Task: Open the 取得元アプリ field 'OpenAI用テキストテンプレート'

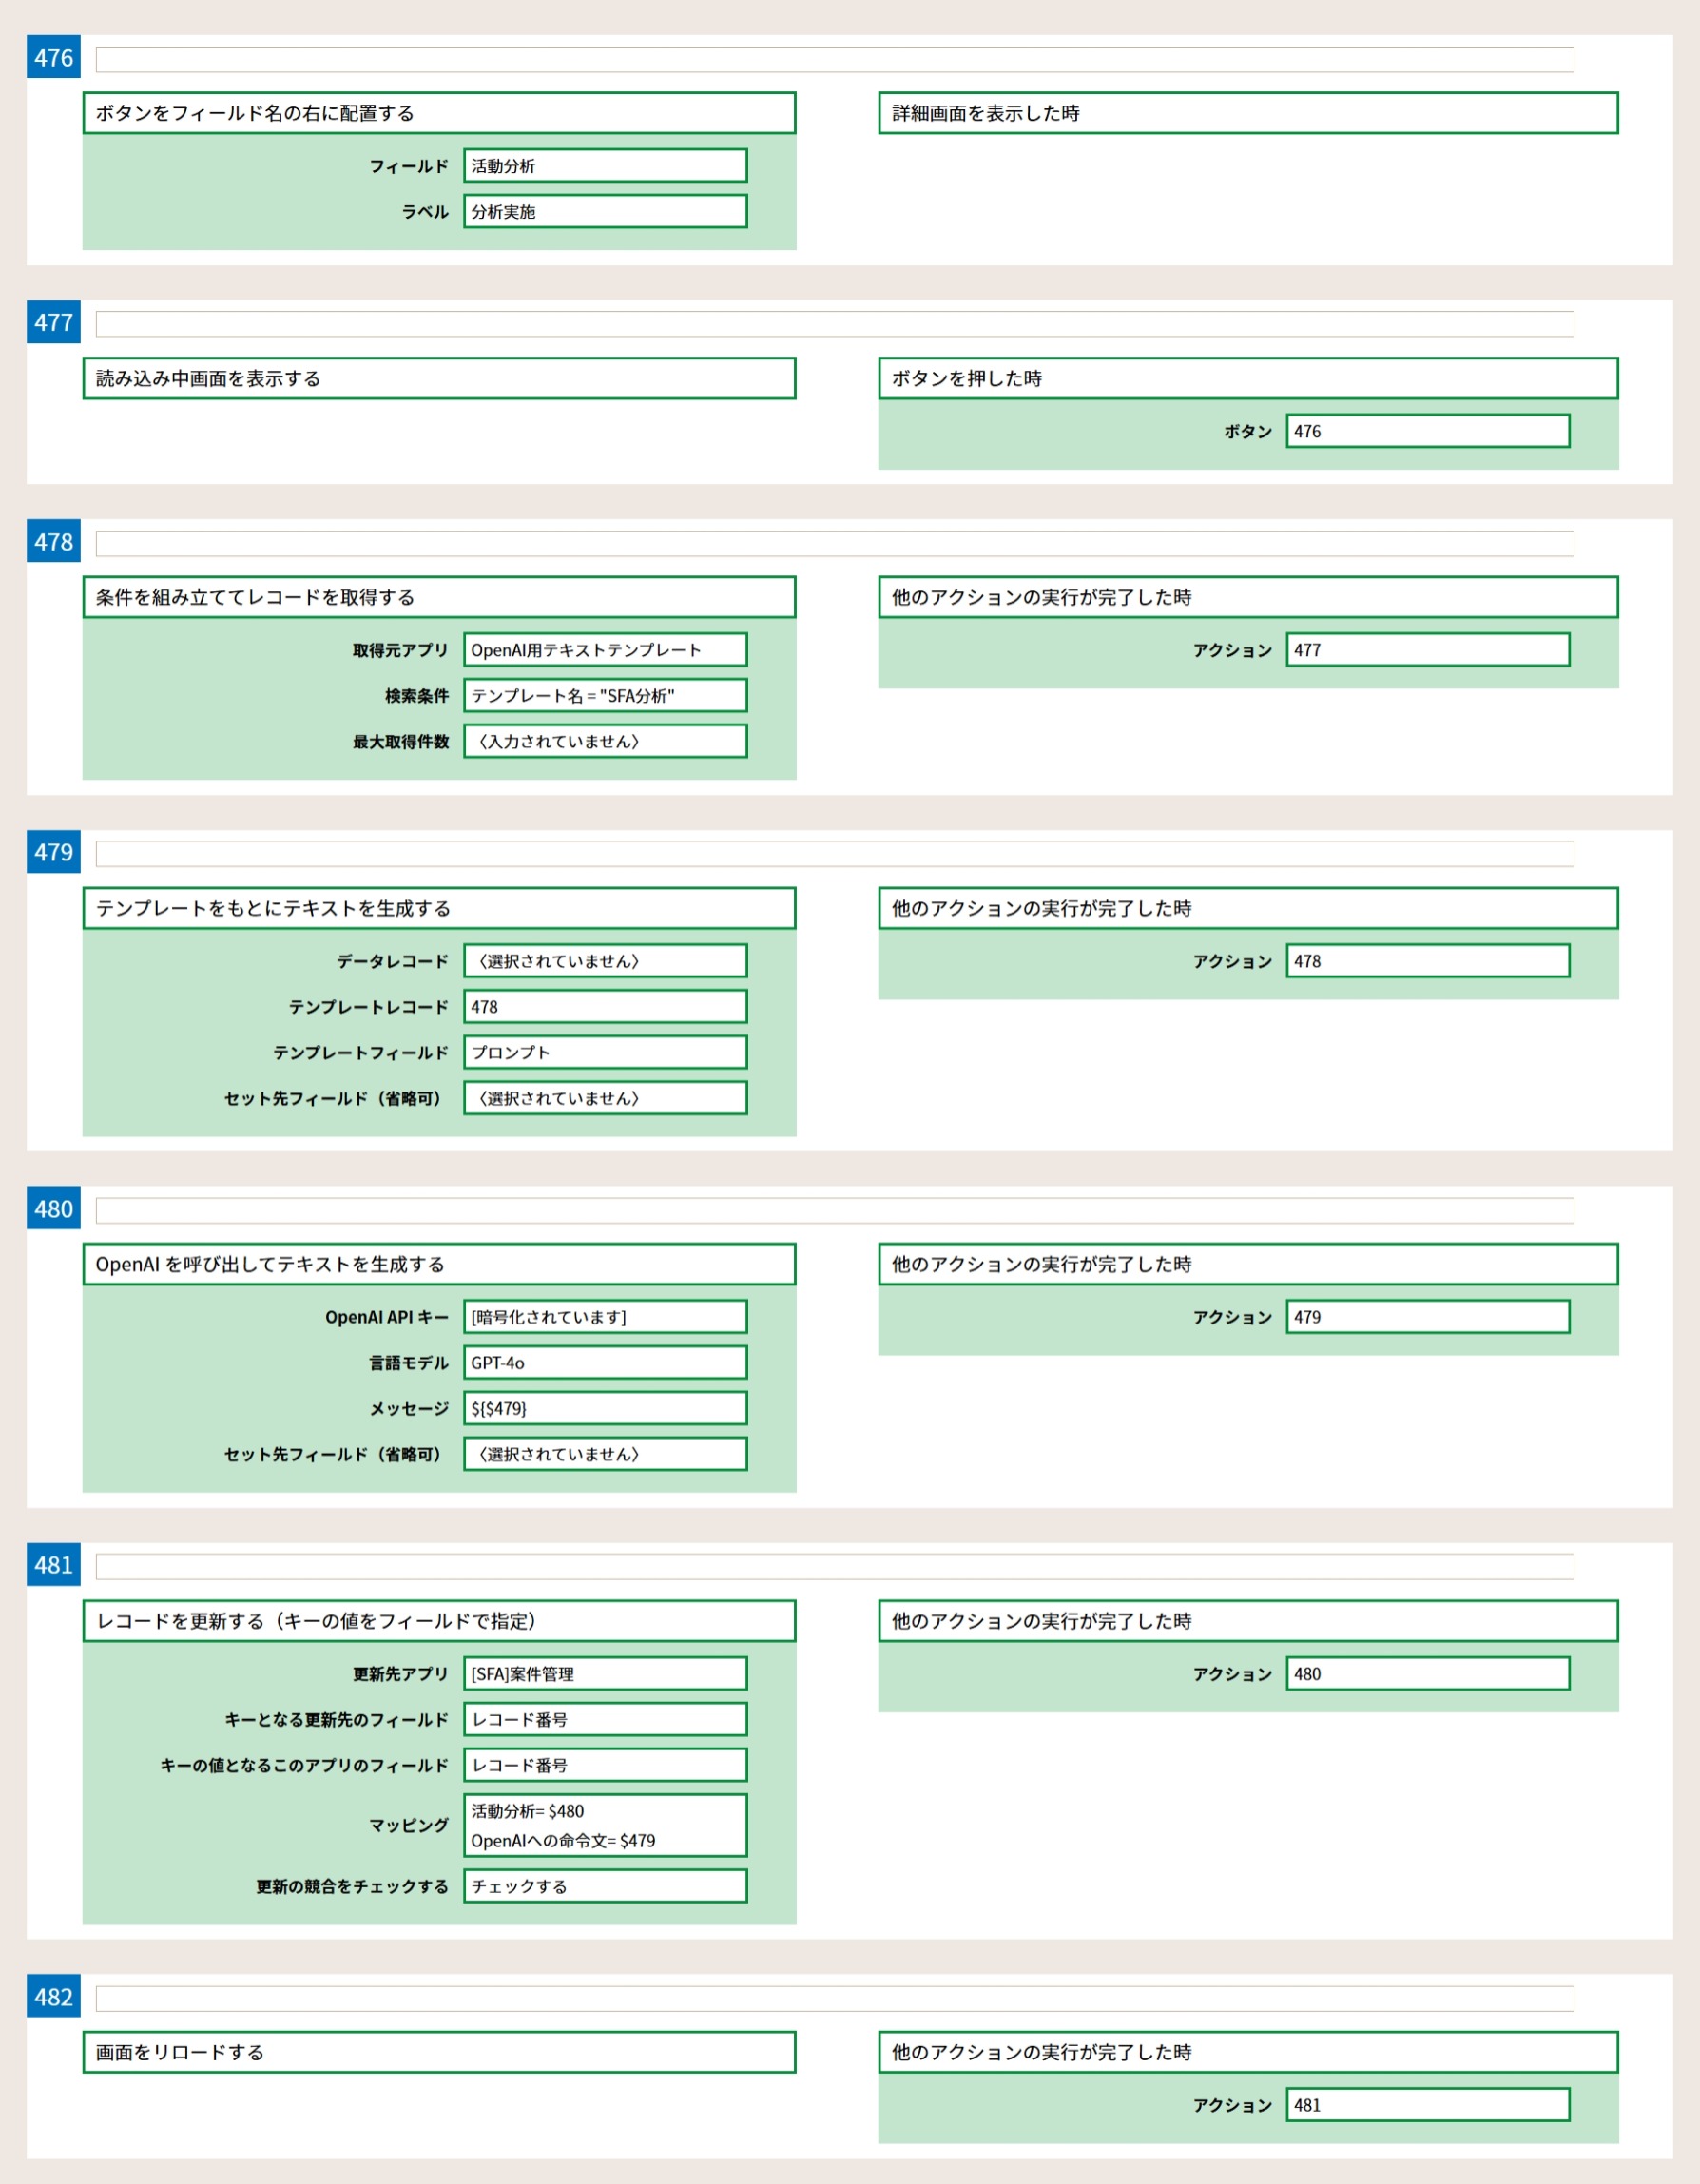Action: (x=605, y=650)
